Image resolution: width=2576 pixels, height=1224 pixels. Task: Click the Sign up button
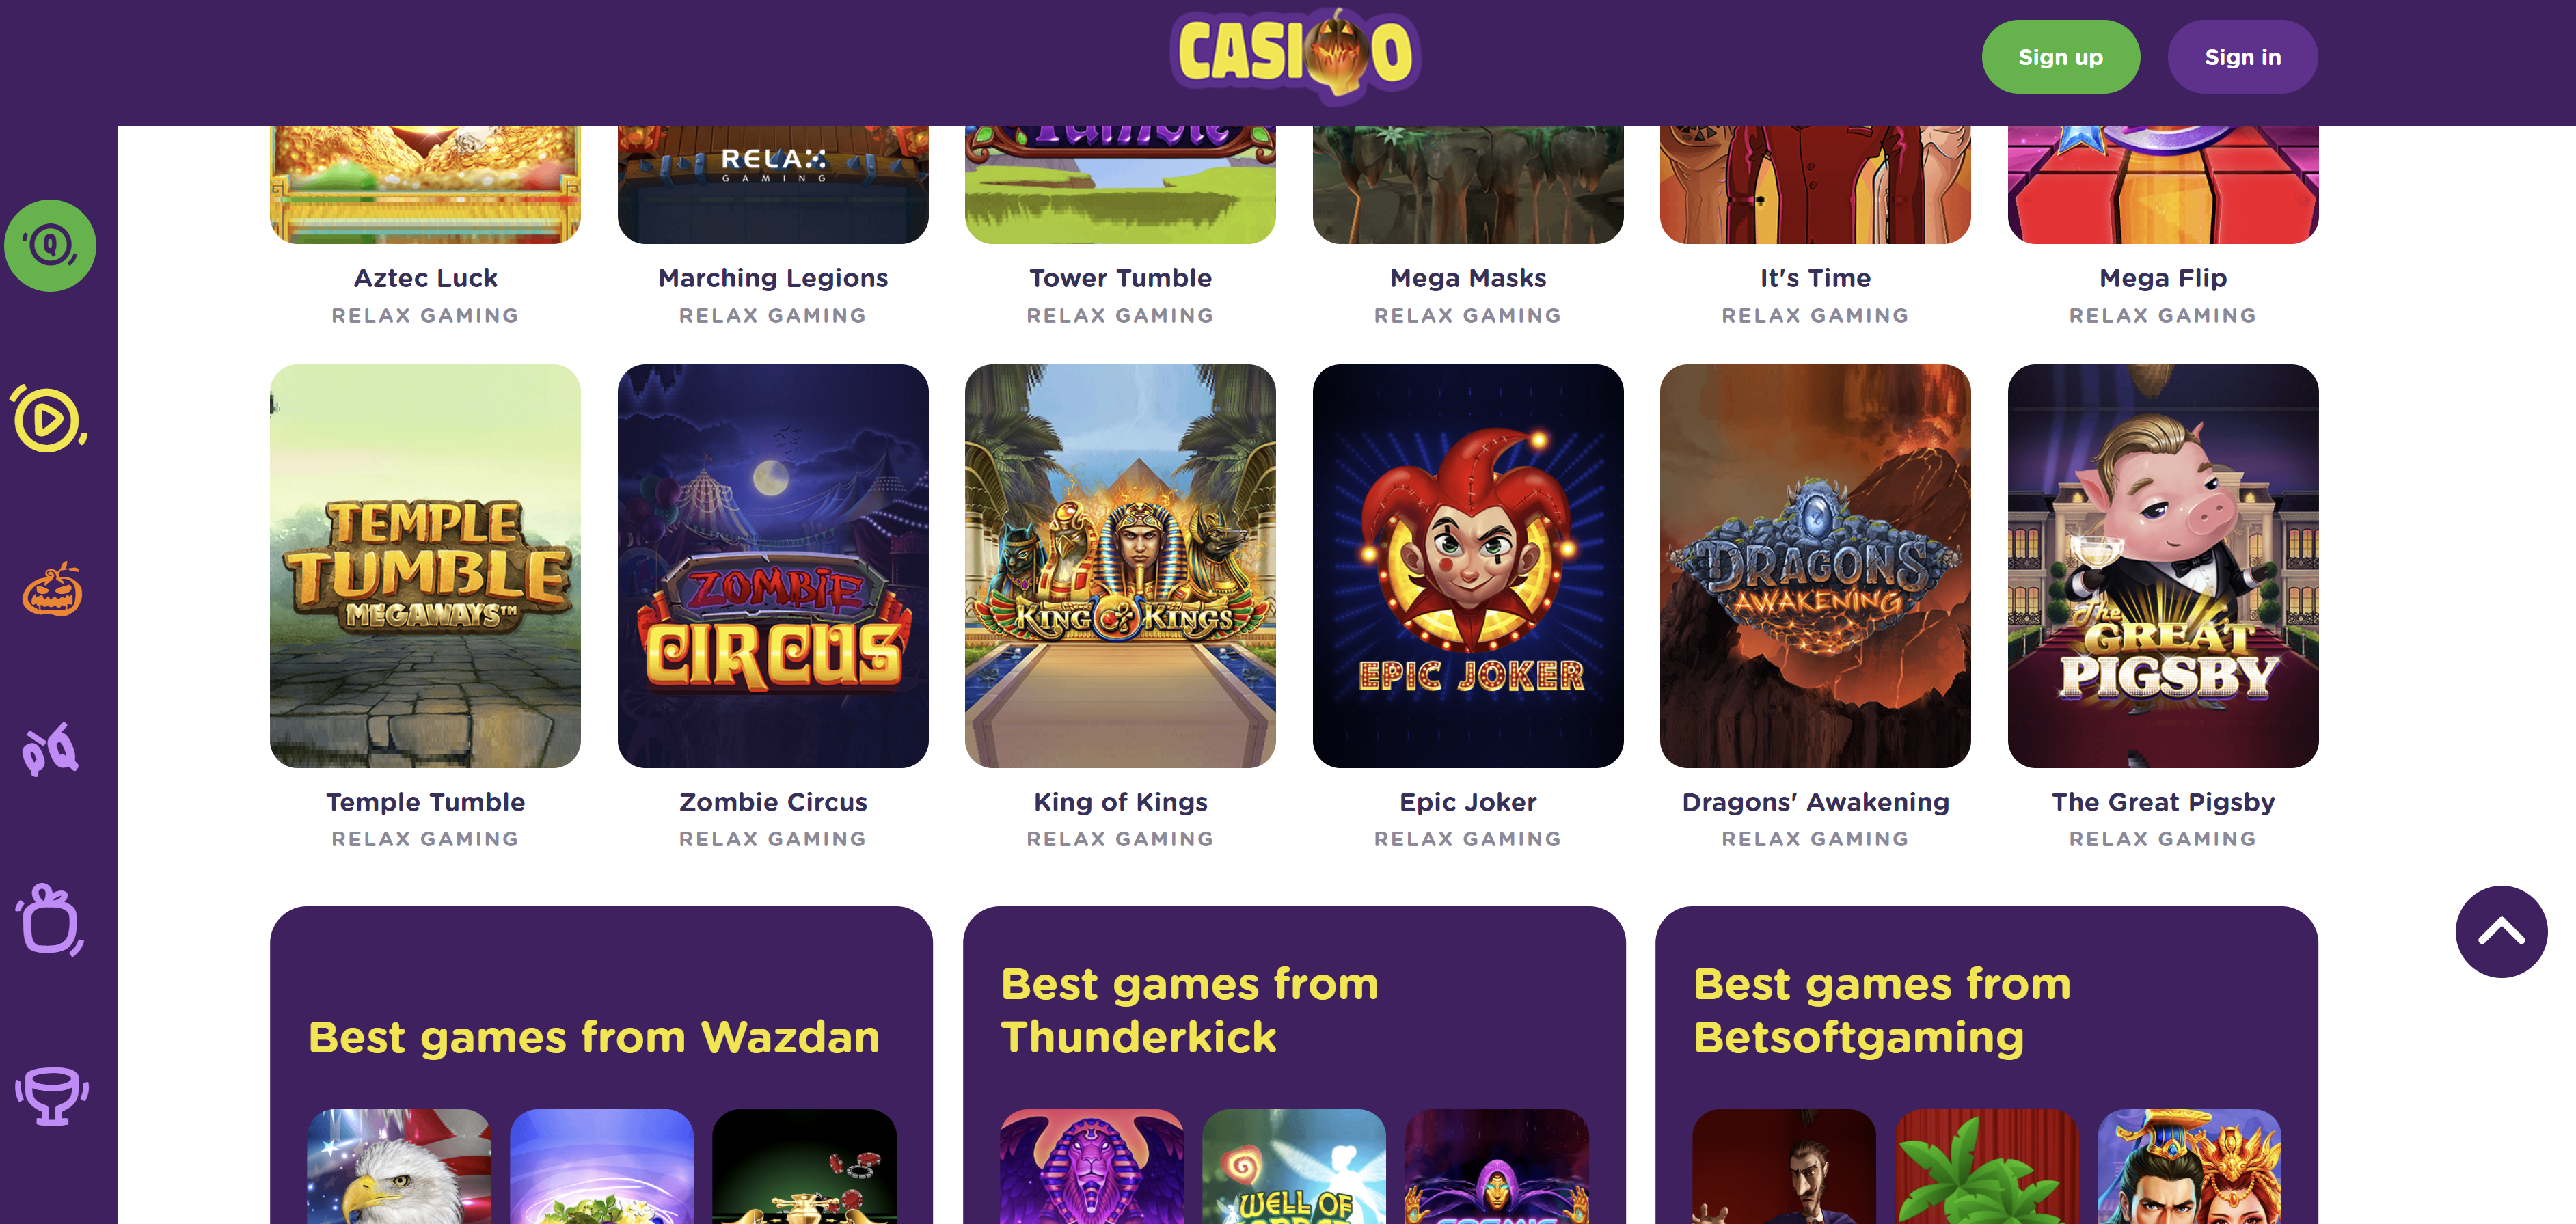click(x=2060, y=57)
